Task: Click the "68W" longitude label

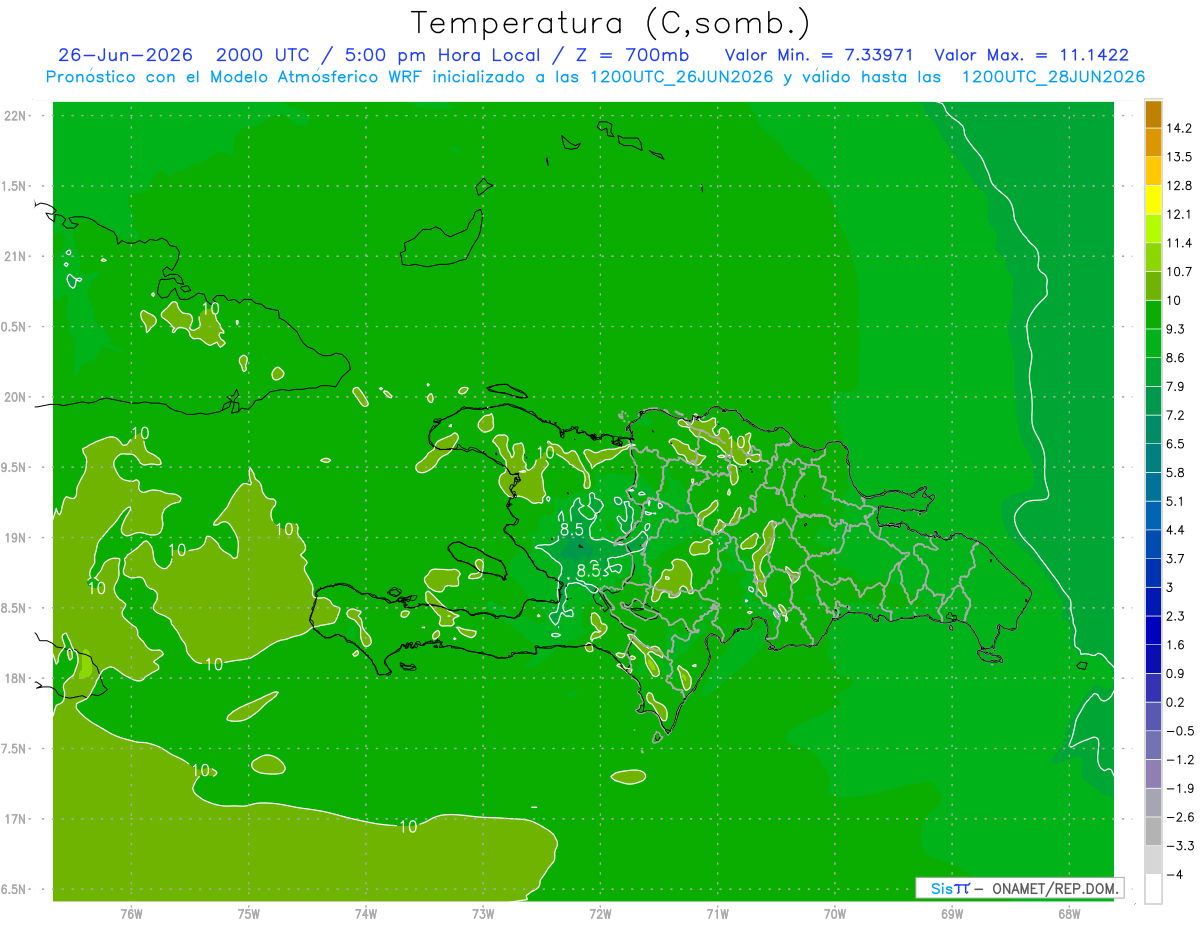Action: tap(1068, 913)
